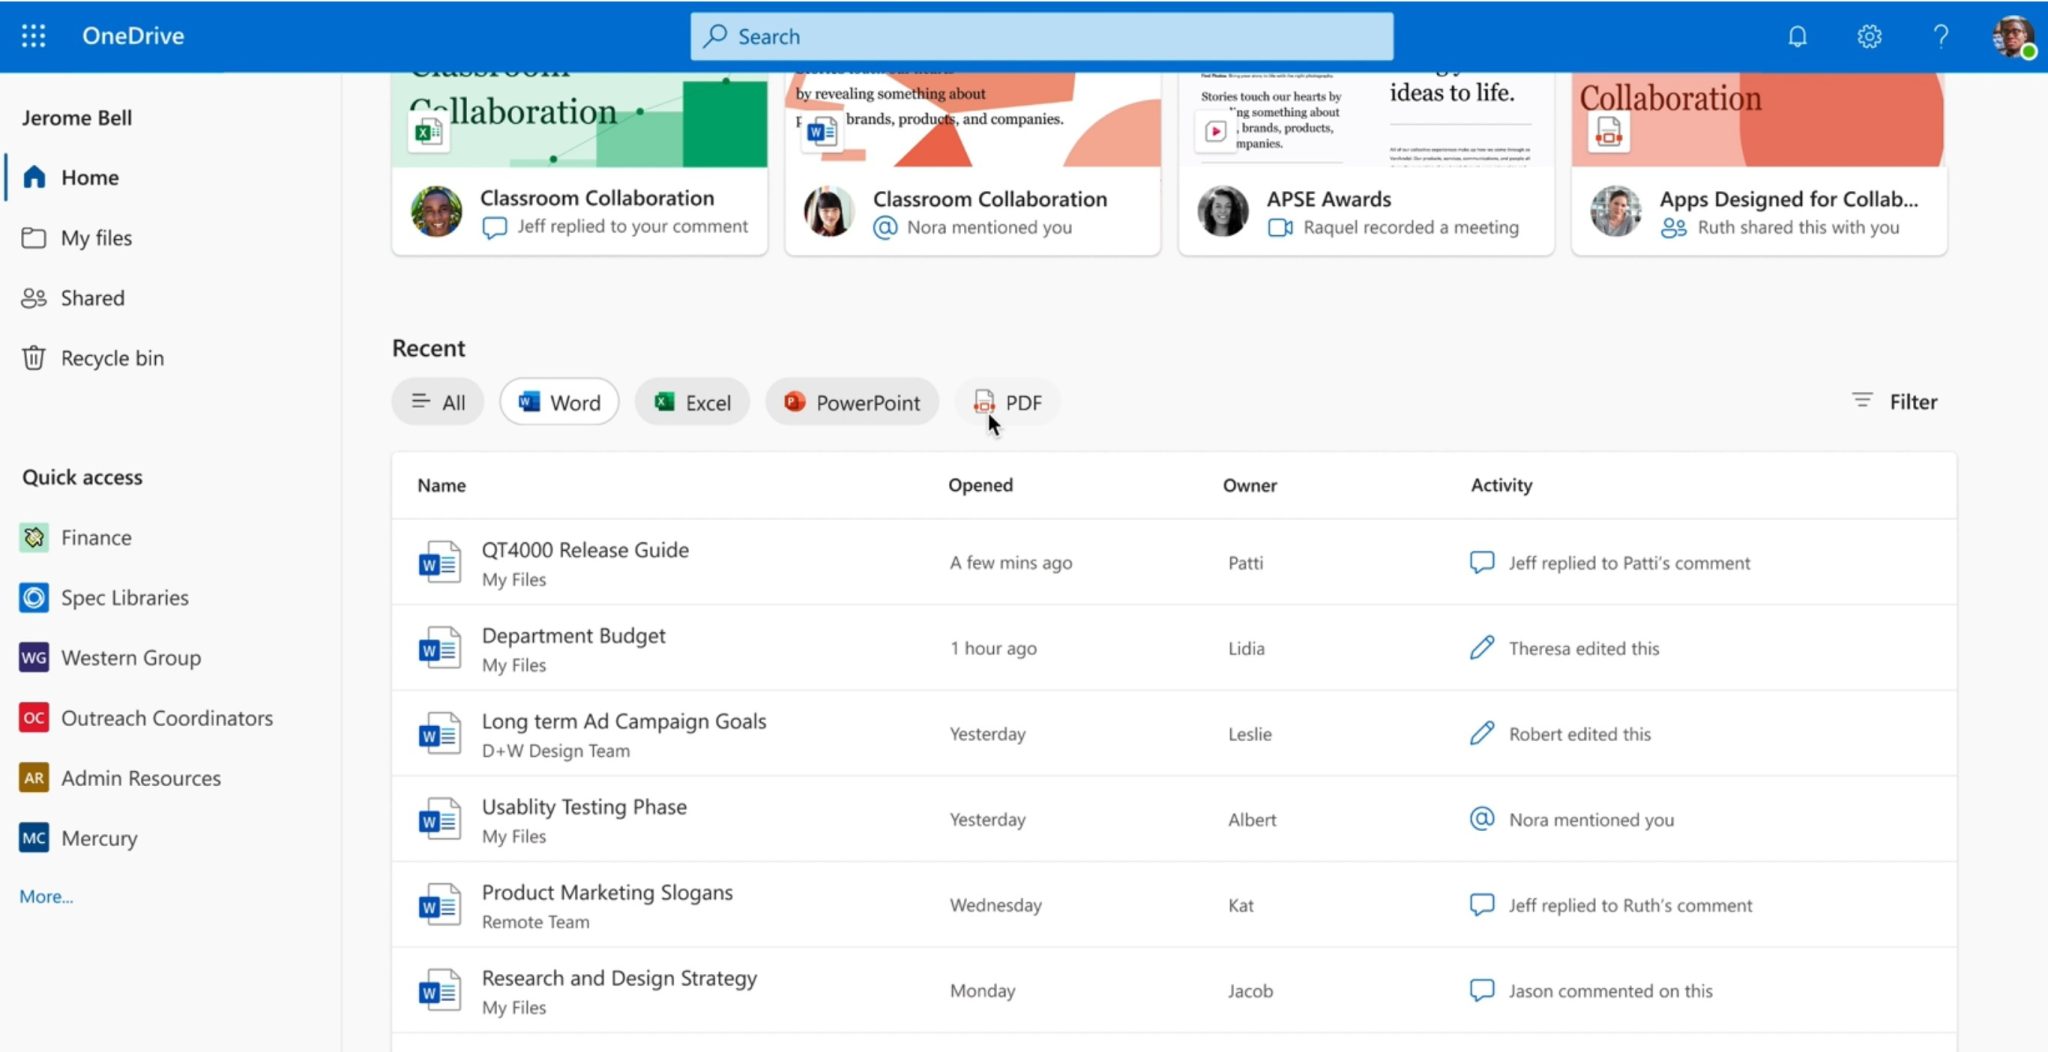
Task: Open the Western Group quick access icon
Action: [34, 658]
